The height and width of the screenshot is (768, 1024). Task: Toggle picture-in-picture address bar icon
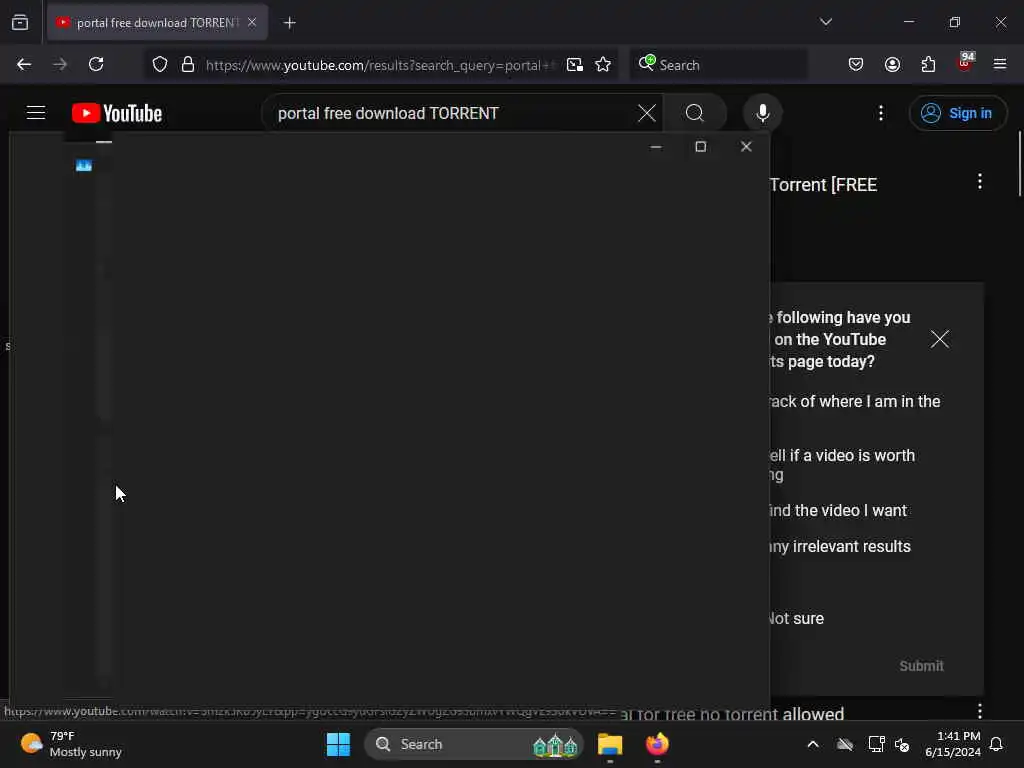click(x=575, y=64)
